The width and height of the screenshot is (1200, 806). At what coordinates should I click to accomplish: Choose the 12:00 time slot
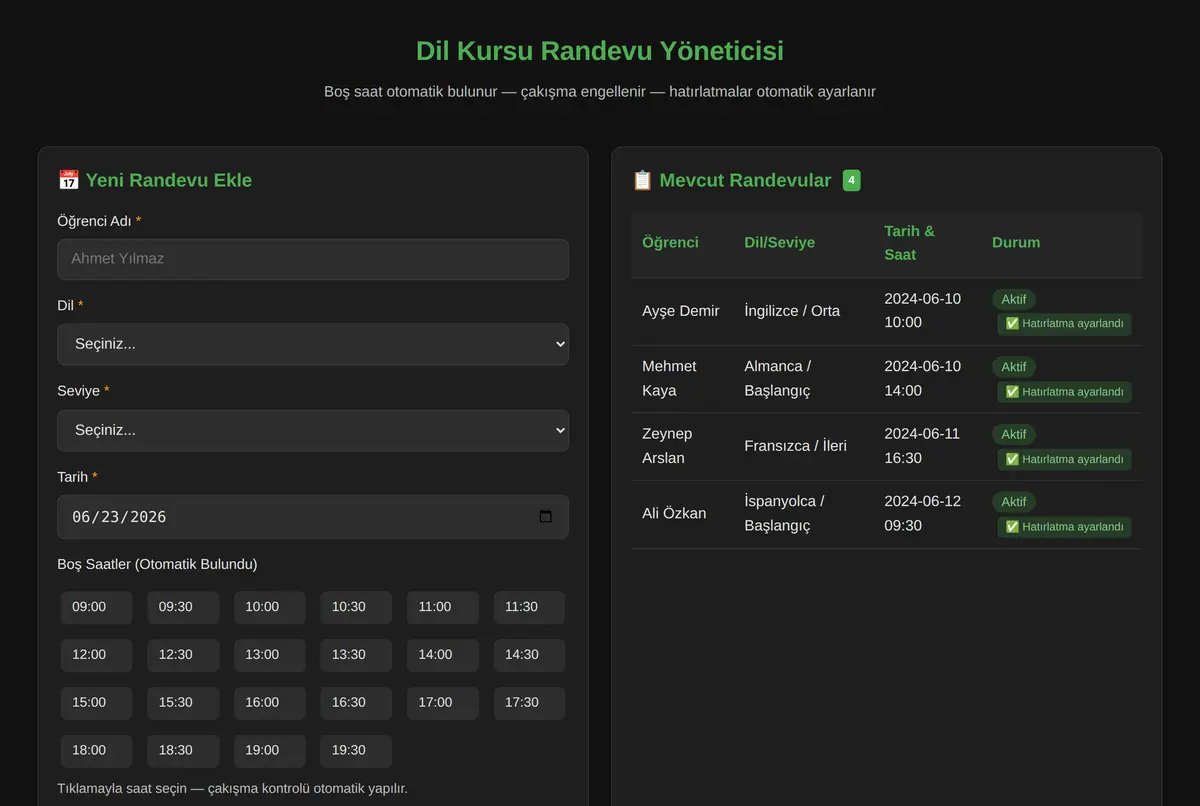(96, 655)
